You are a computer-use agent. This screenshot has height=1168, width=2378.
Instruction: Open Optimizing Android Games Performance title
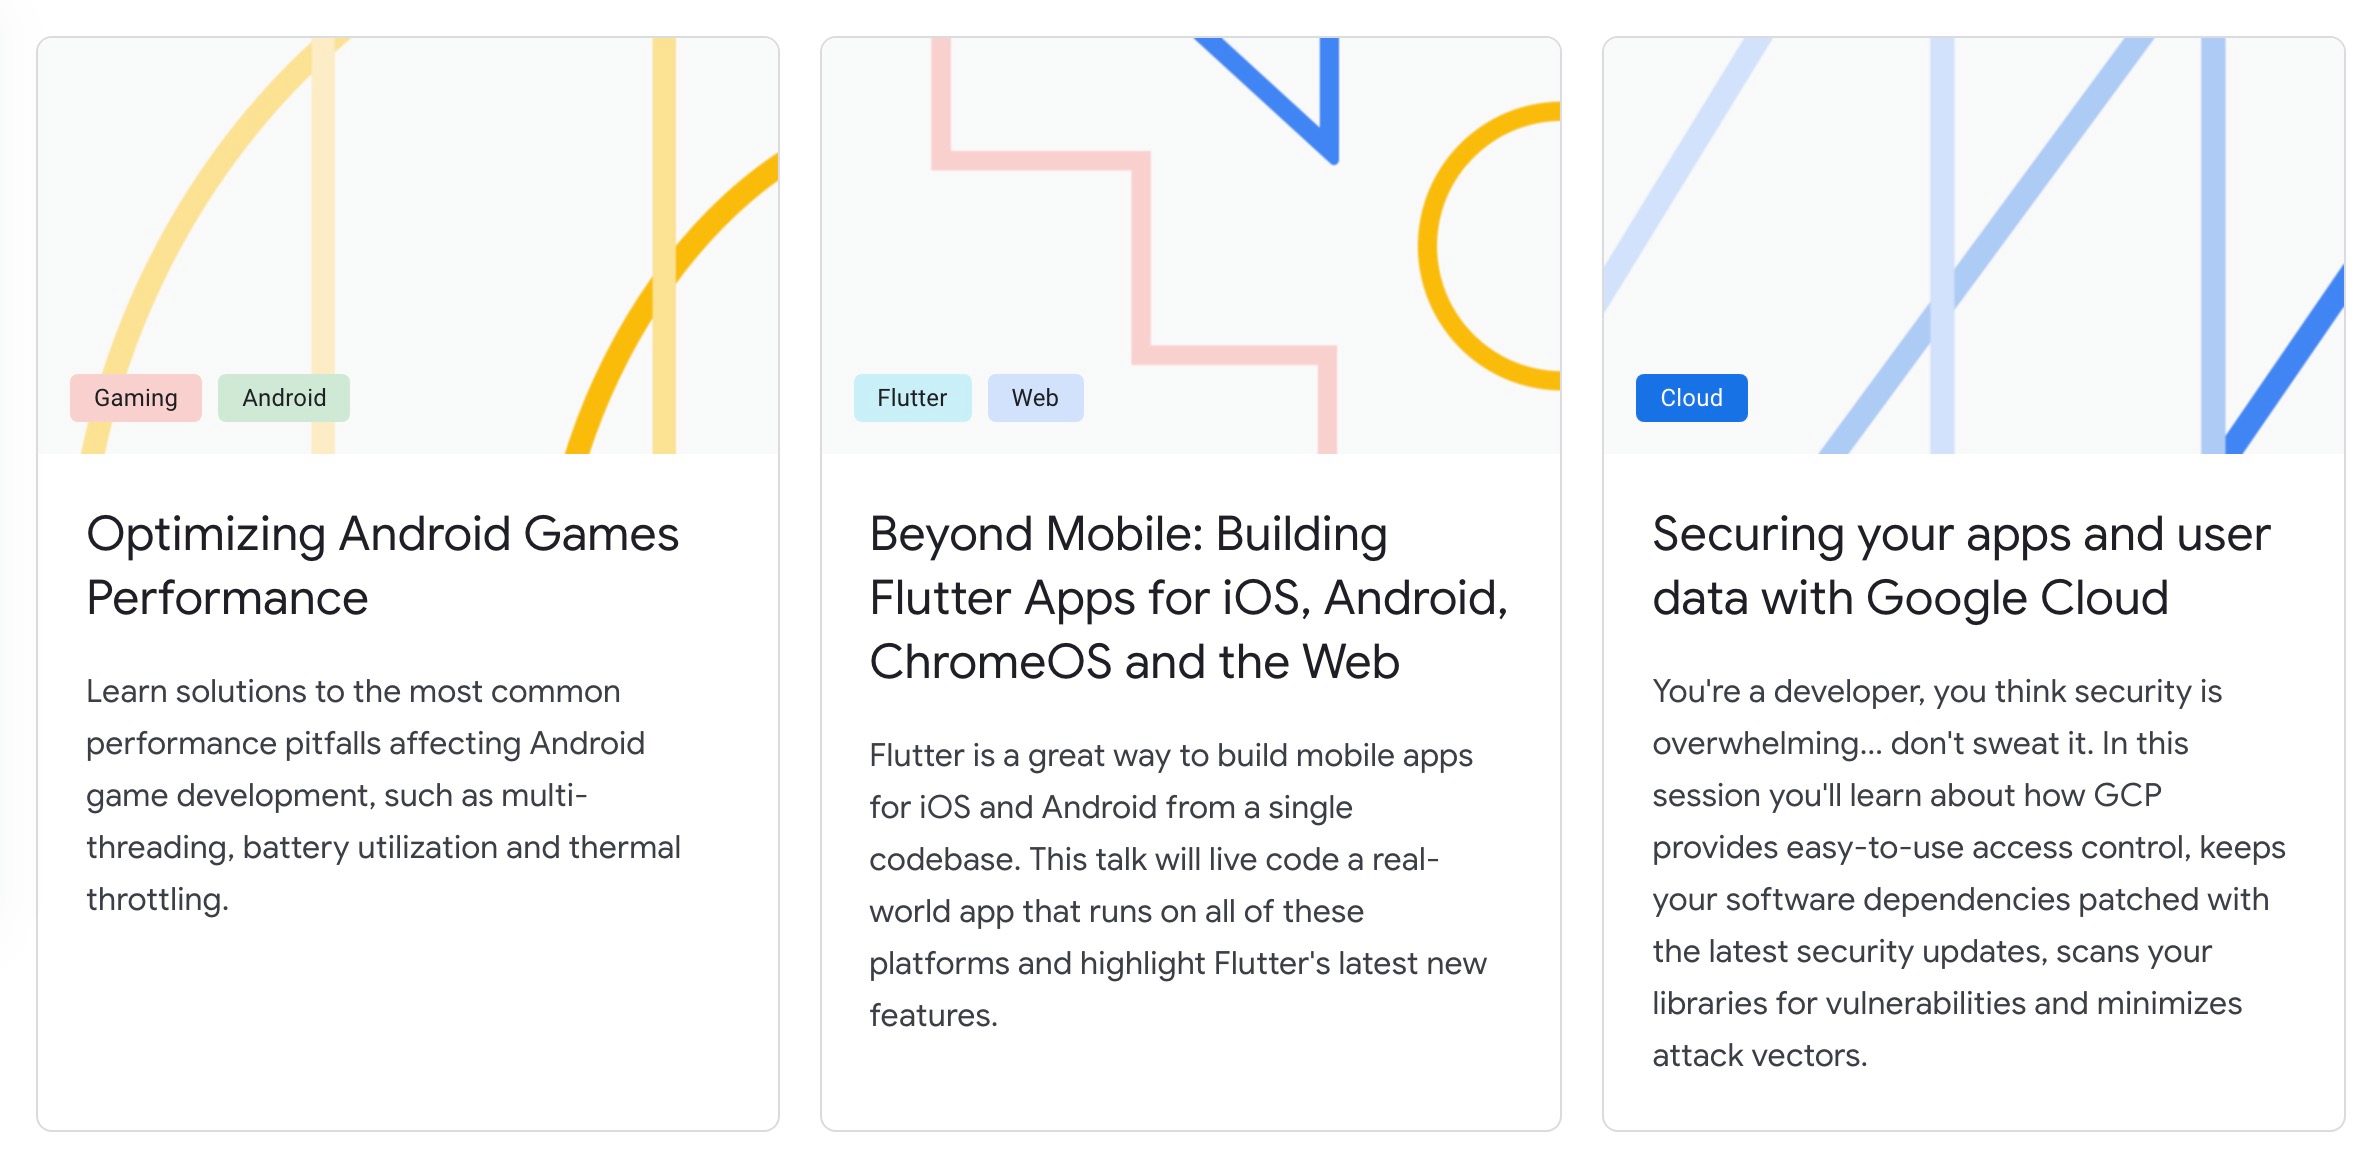tap(382, 566)
